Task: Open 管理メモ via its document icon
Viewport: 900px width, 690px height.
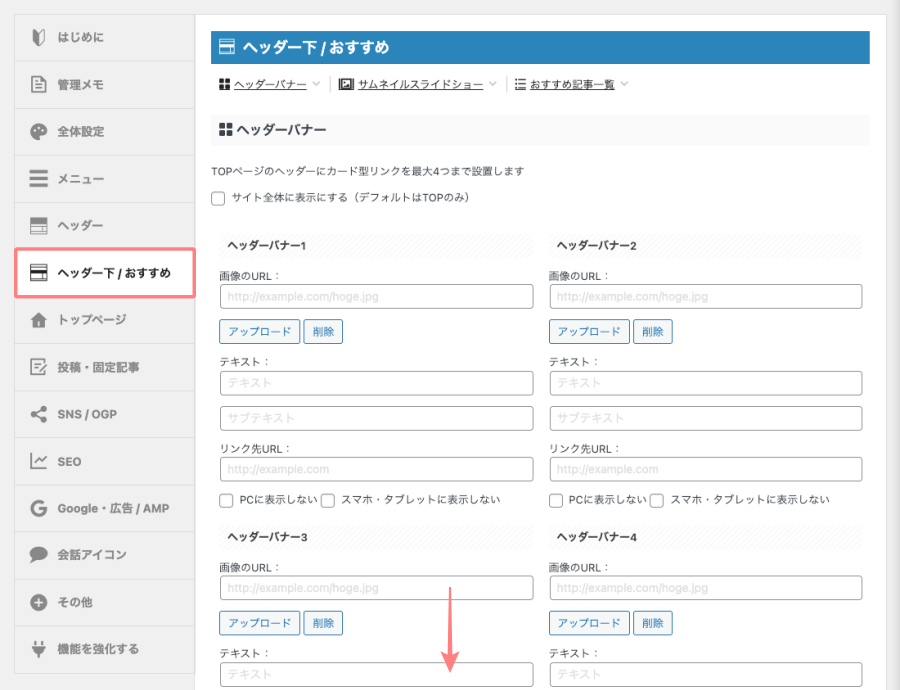Action: [39, 85]
